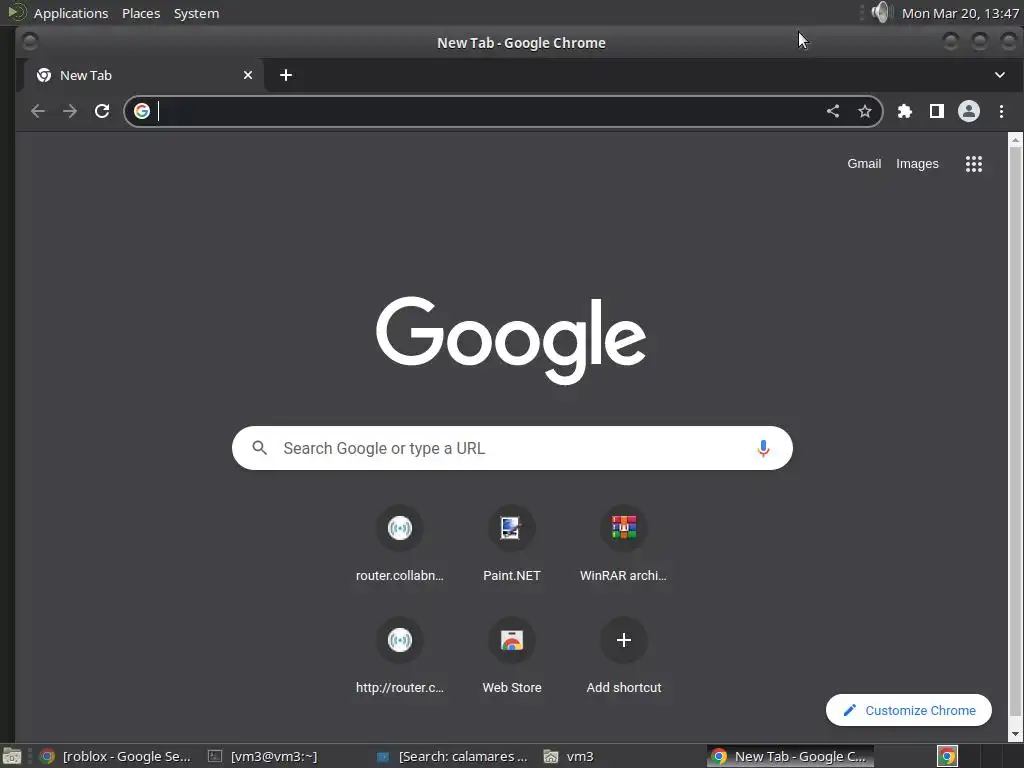
Task: Share this page using the share icon
Action: pyautogui.click(x=833, y=111)
